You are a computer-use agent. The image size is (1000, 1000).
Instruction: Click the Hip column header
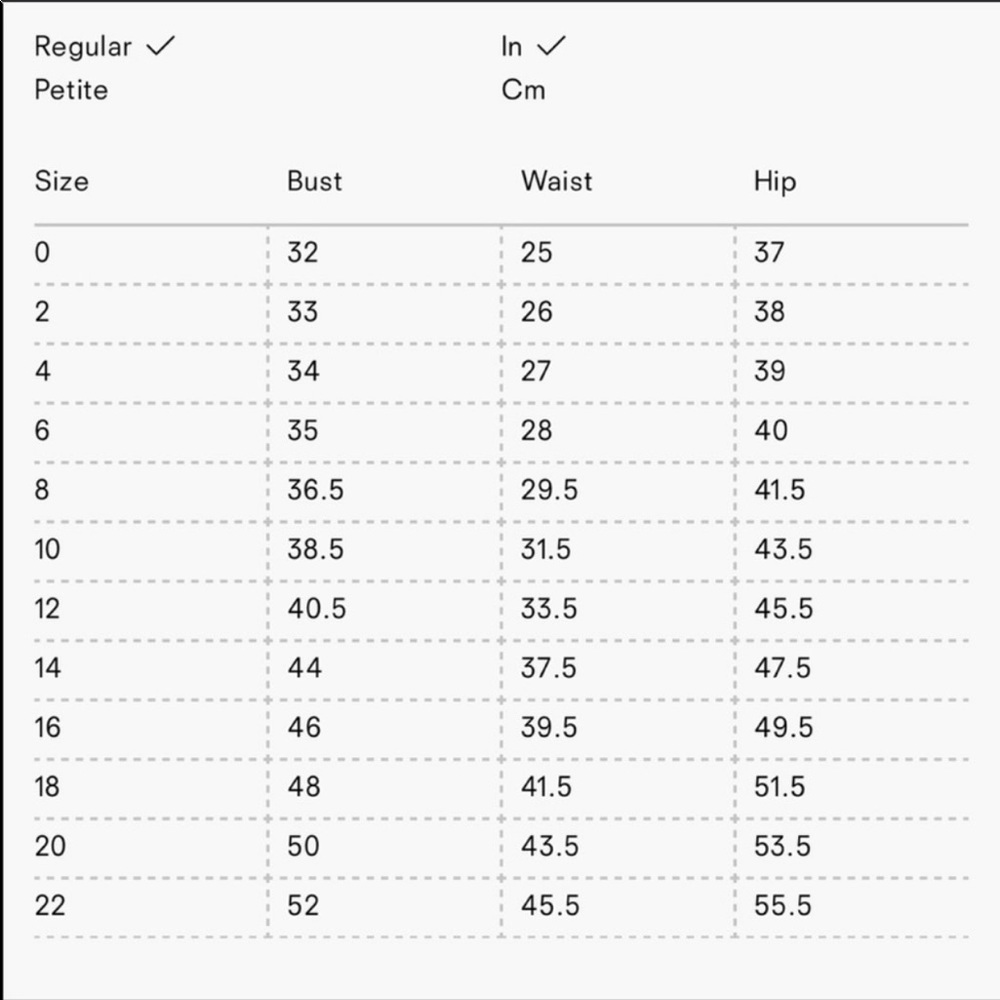coord(774,182)
